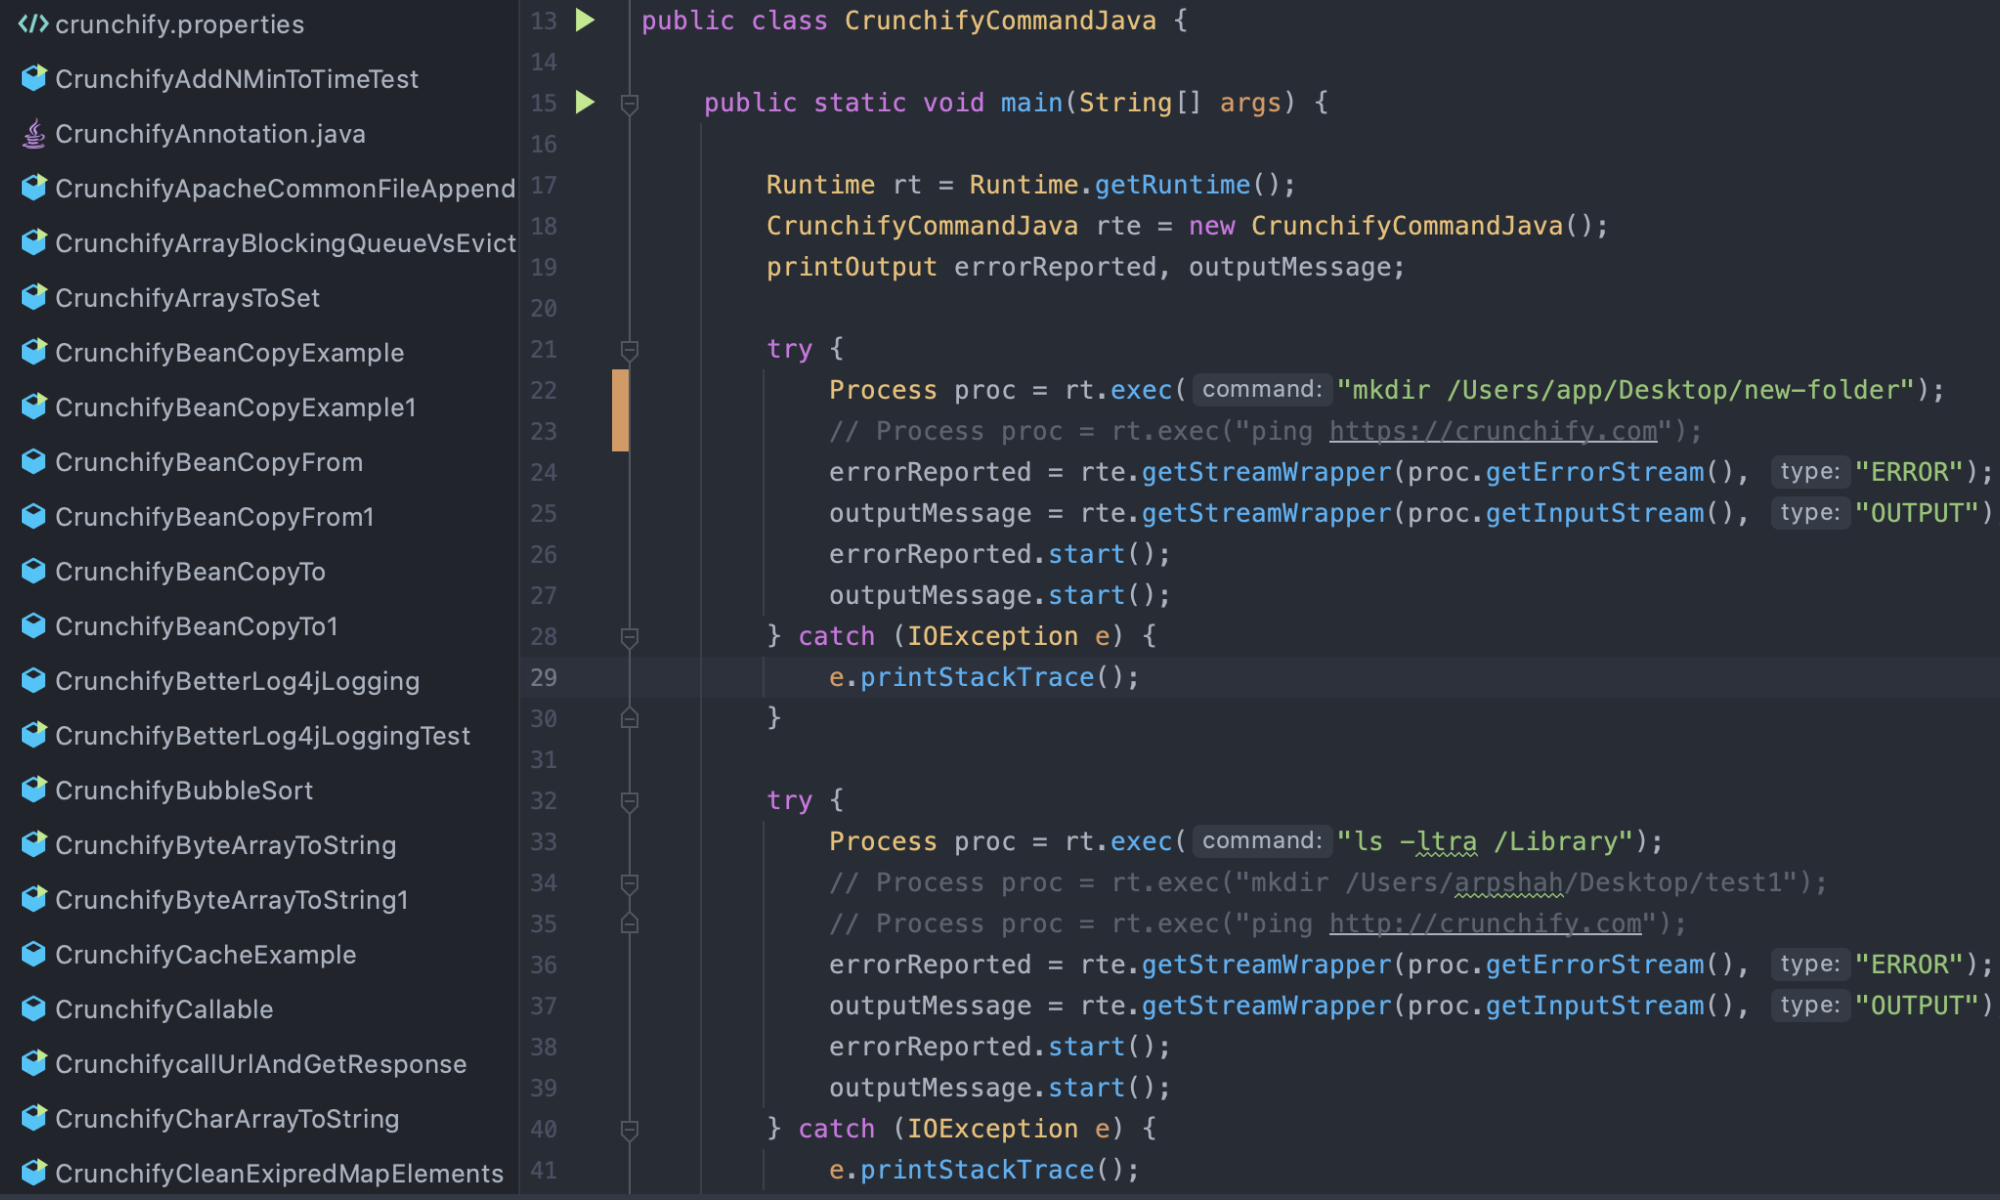Click the run icon on line 13

click(584, 20)
